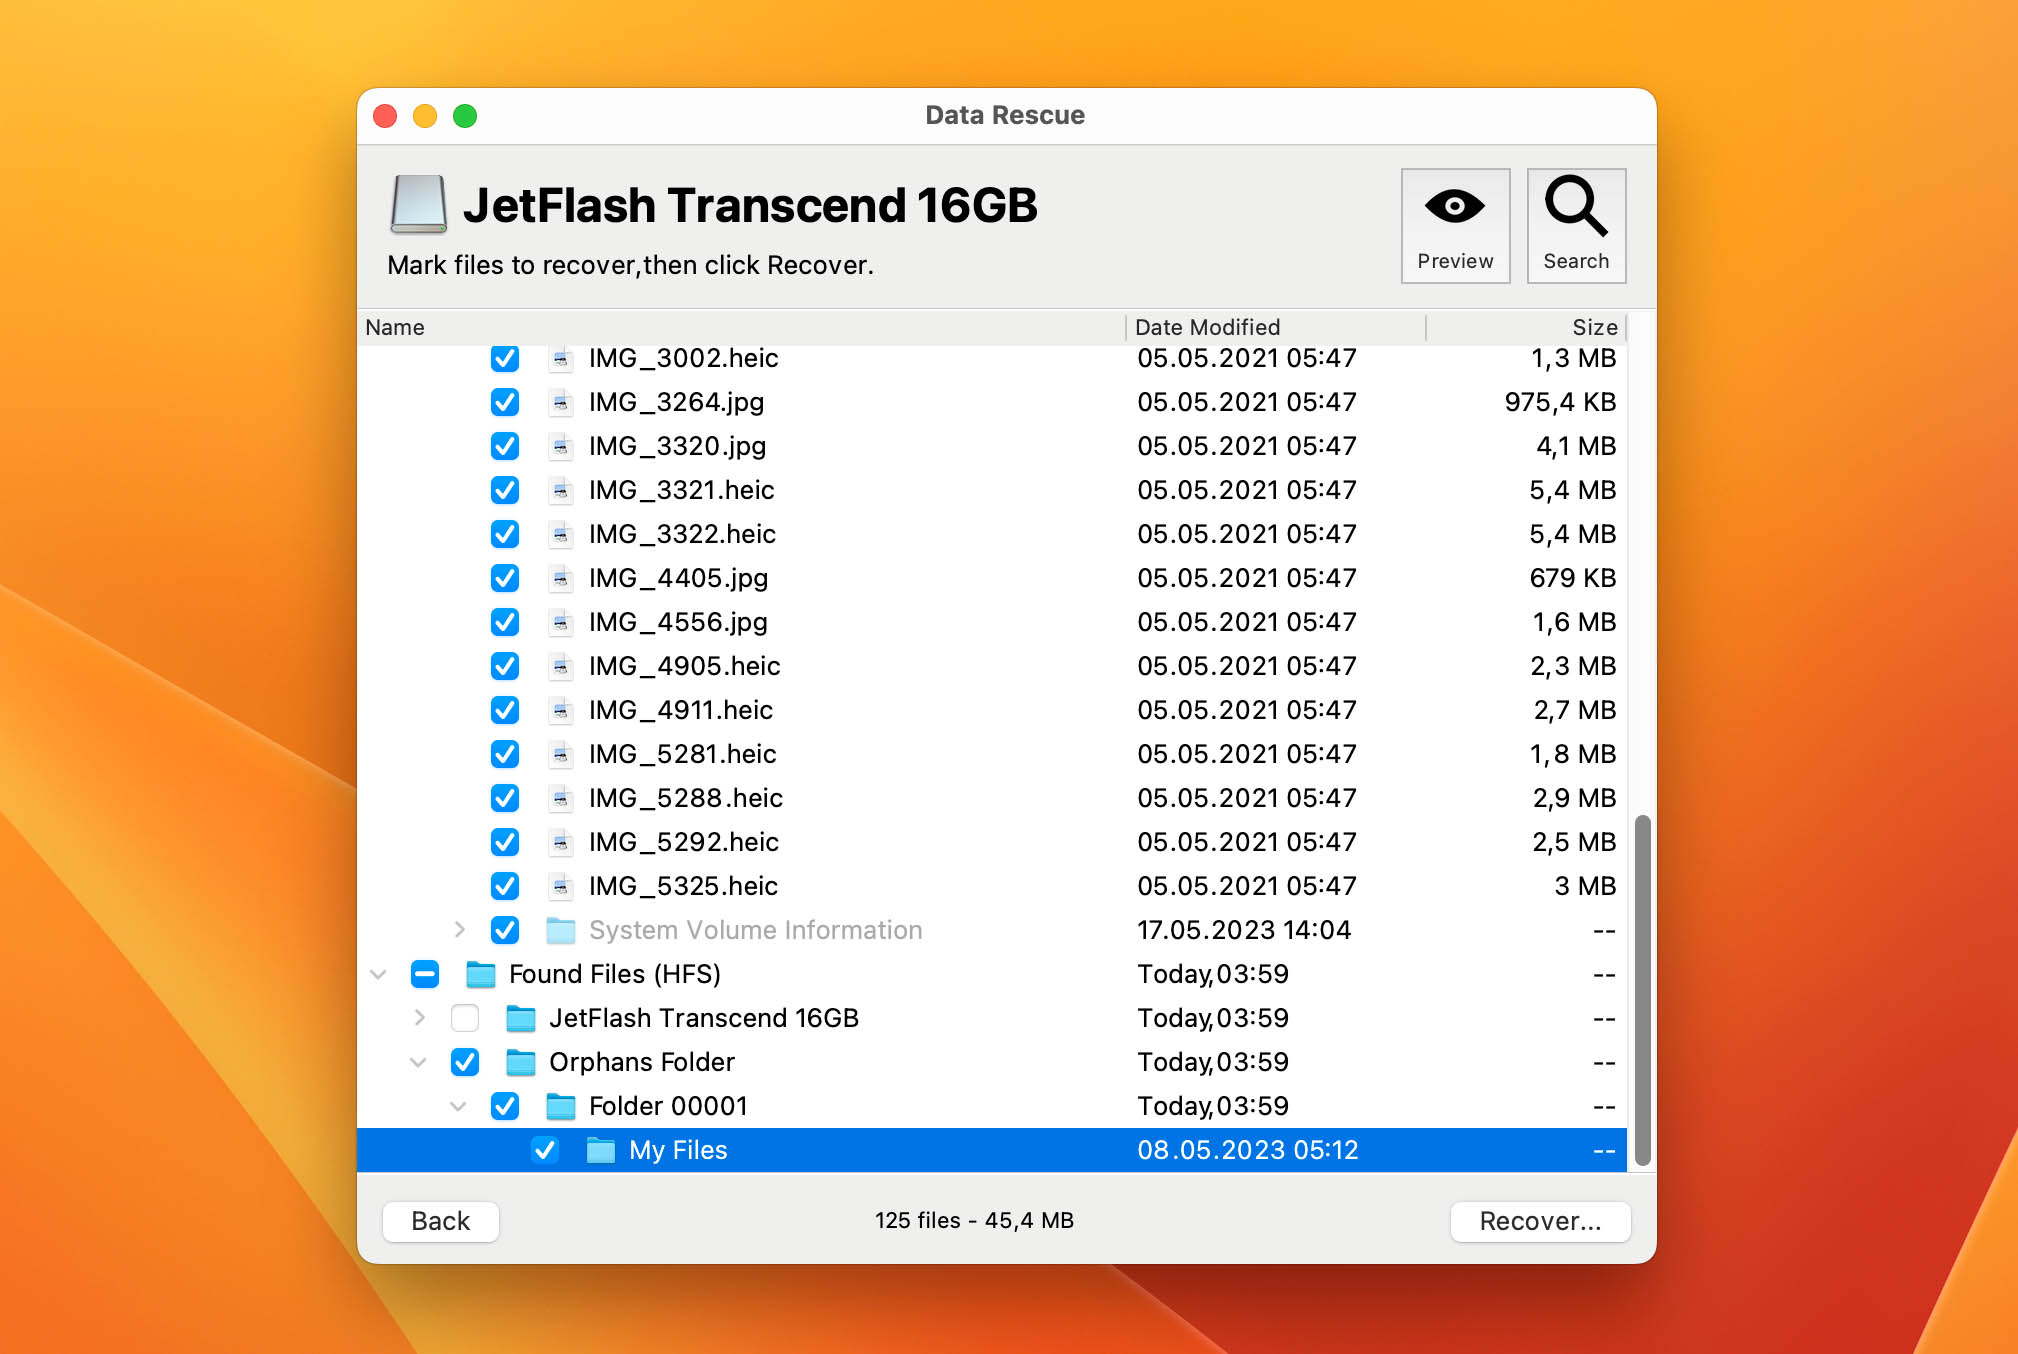Click the Back button

[441, 1221]
